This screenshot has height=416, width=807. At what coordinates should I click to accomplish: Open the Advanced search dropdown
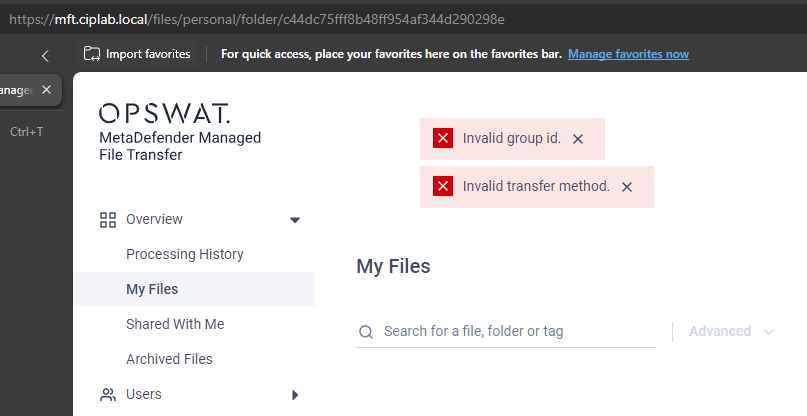(x=731, y=331)
